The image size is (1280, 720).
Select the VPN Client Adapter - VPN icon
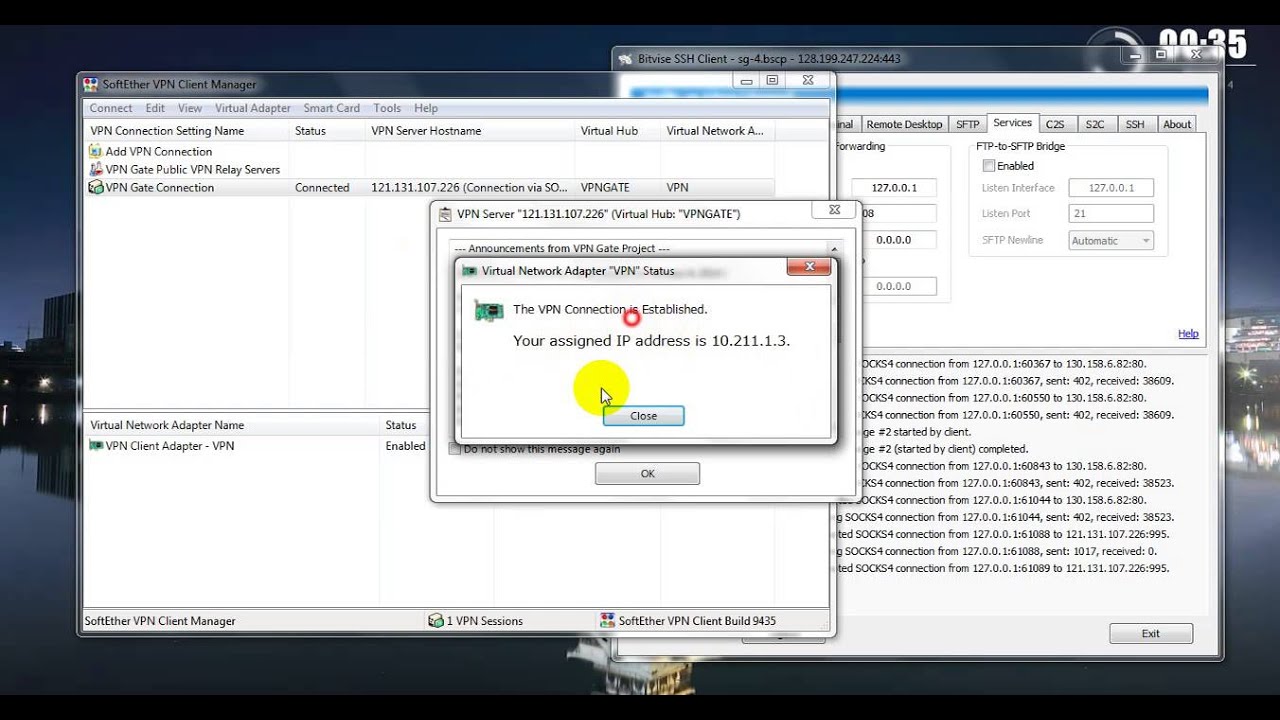96,446
